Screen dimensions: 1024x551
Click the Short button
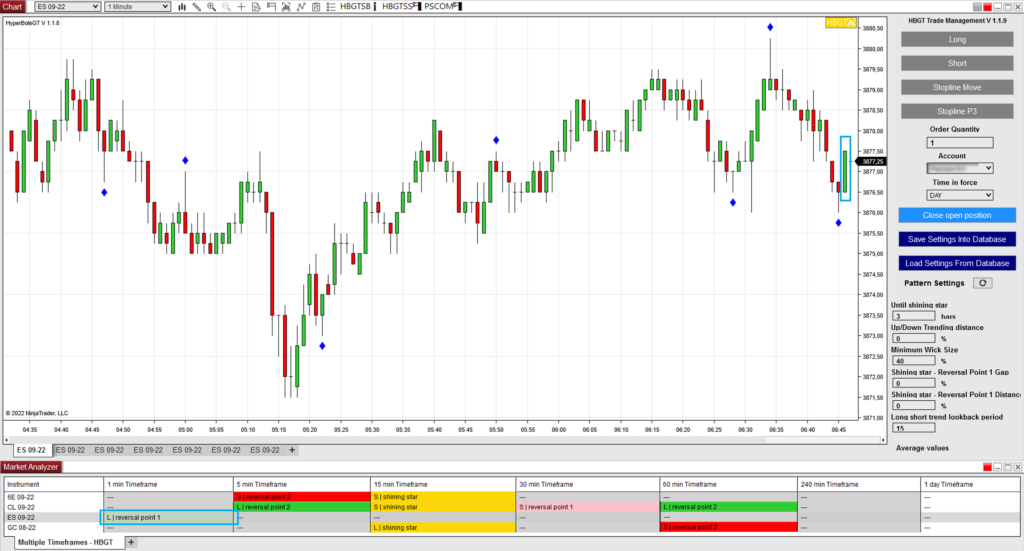(957, 63)
